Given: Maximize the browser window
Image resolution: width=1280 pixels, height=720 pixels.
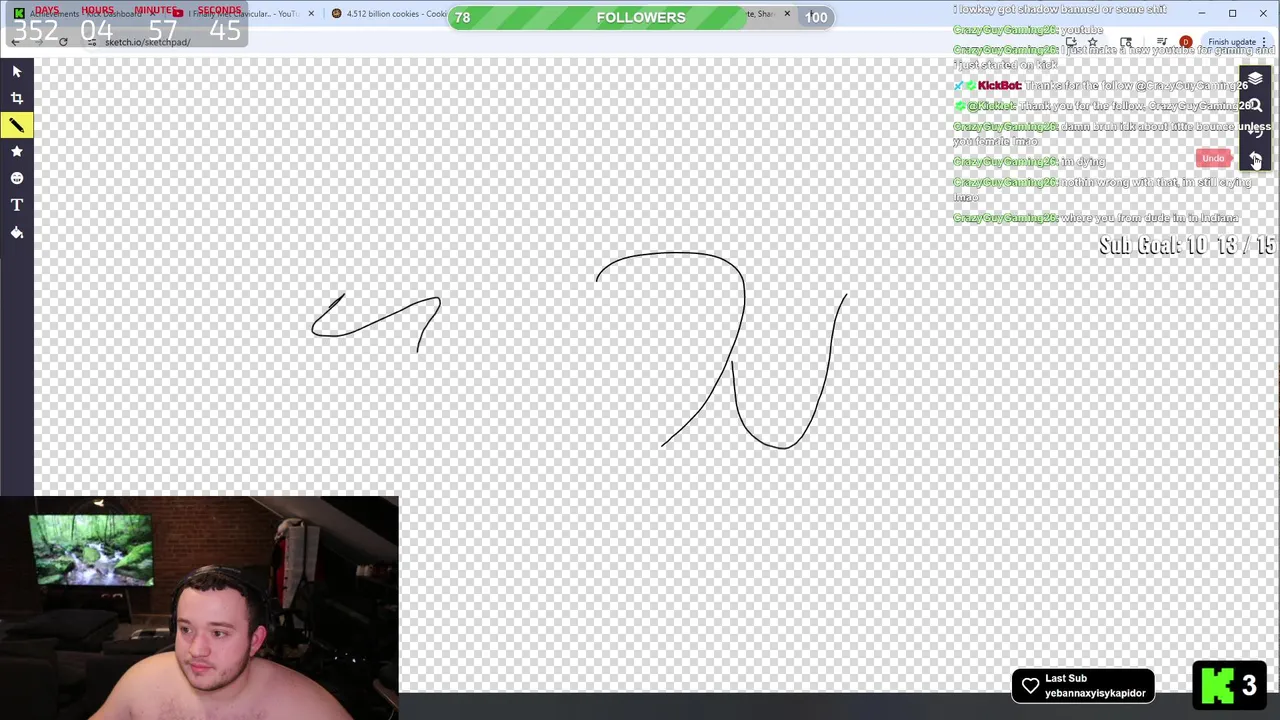Looking at the screenshot, I should (1233, 13).
